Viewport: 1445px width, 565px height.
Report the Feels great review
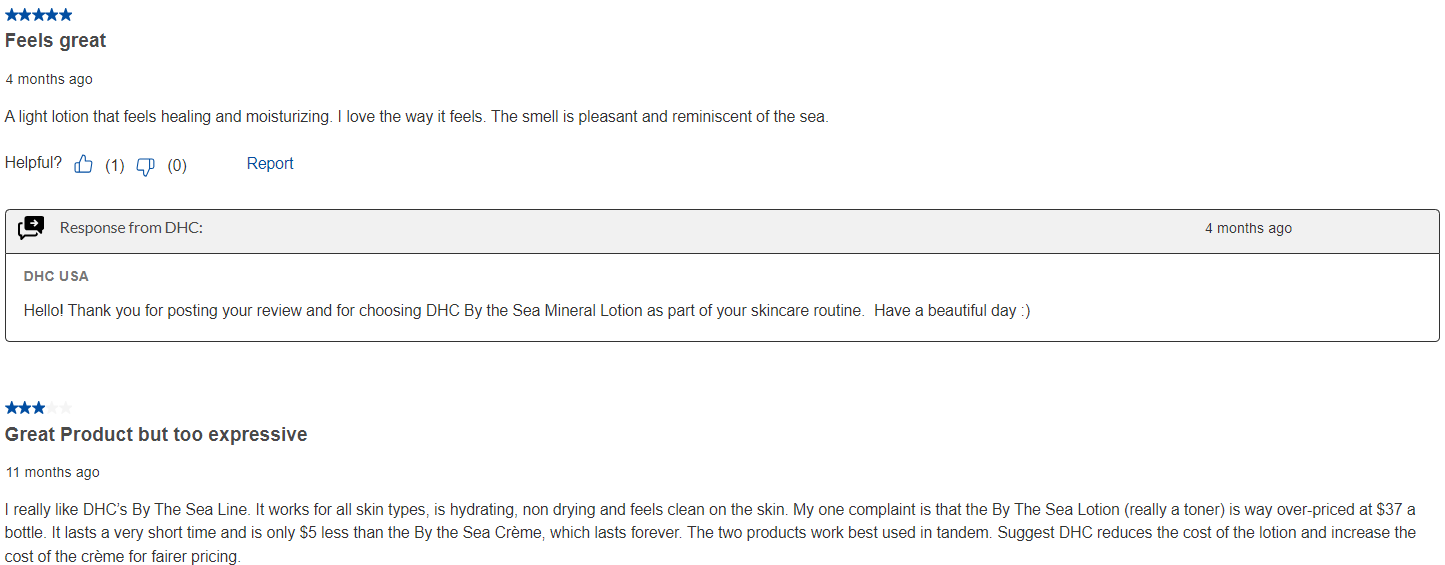click(x=270, y=164)
